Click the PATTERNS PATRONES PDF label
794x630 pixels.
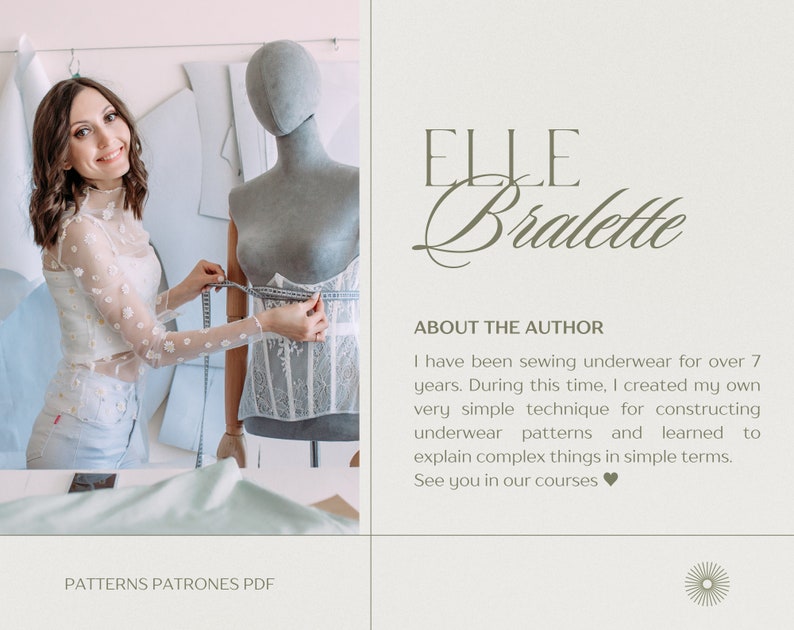[169, 584]
